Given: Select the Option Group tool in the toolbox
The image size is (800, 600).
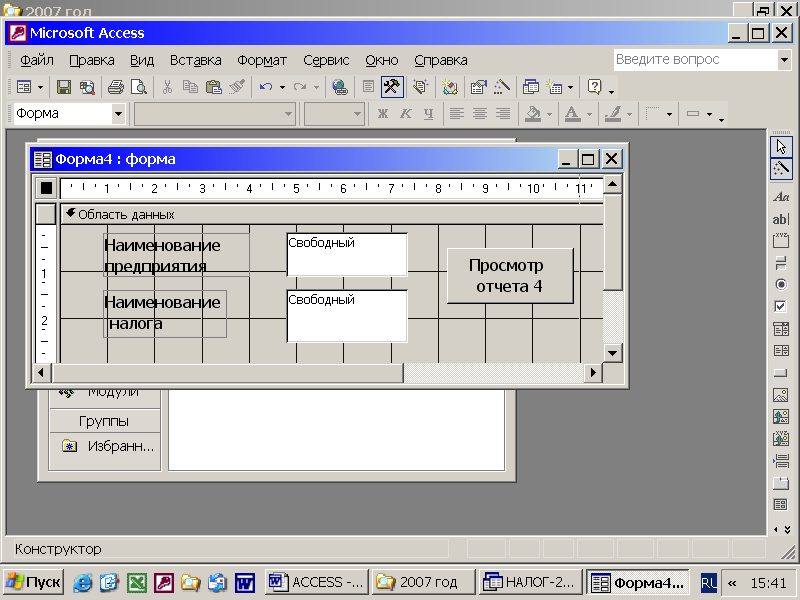Looking at the screenshot, I should coord(781,241).
